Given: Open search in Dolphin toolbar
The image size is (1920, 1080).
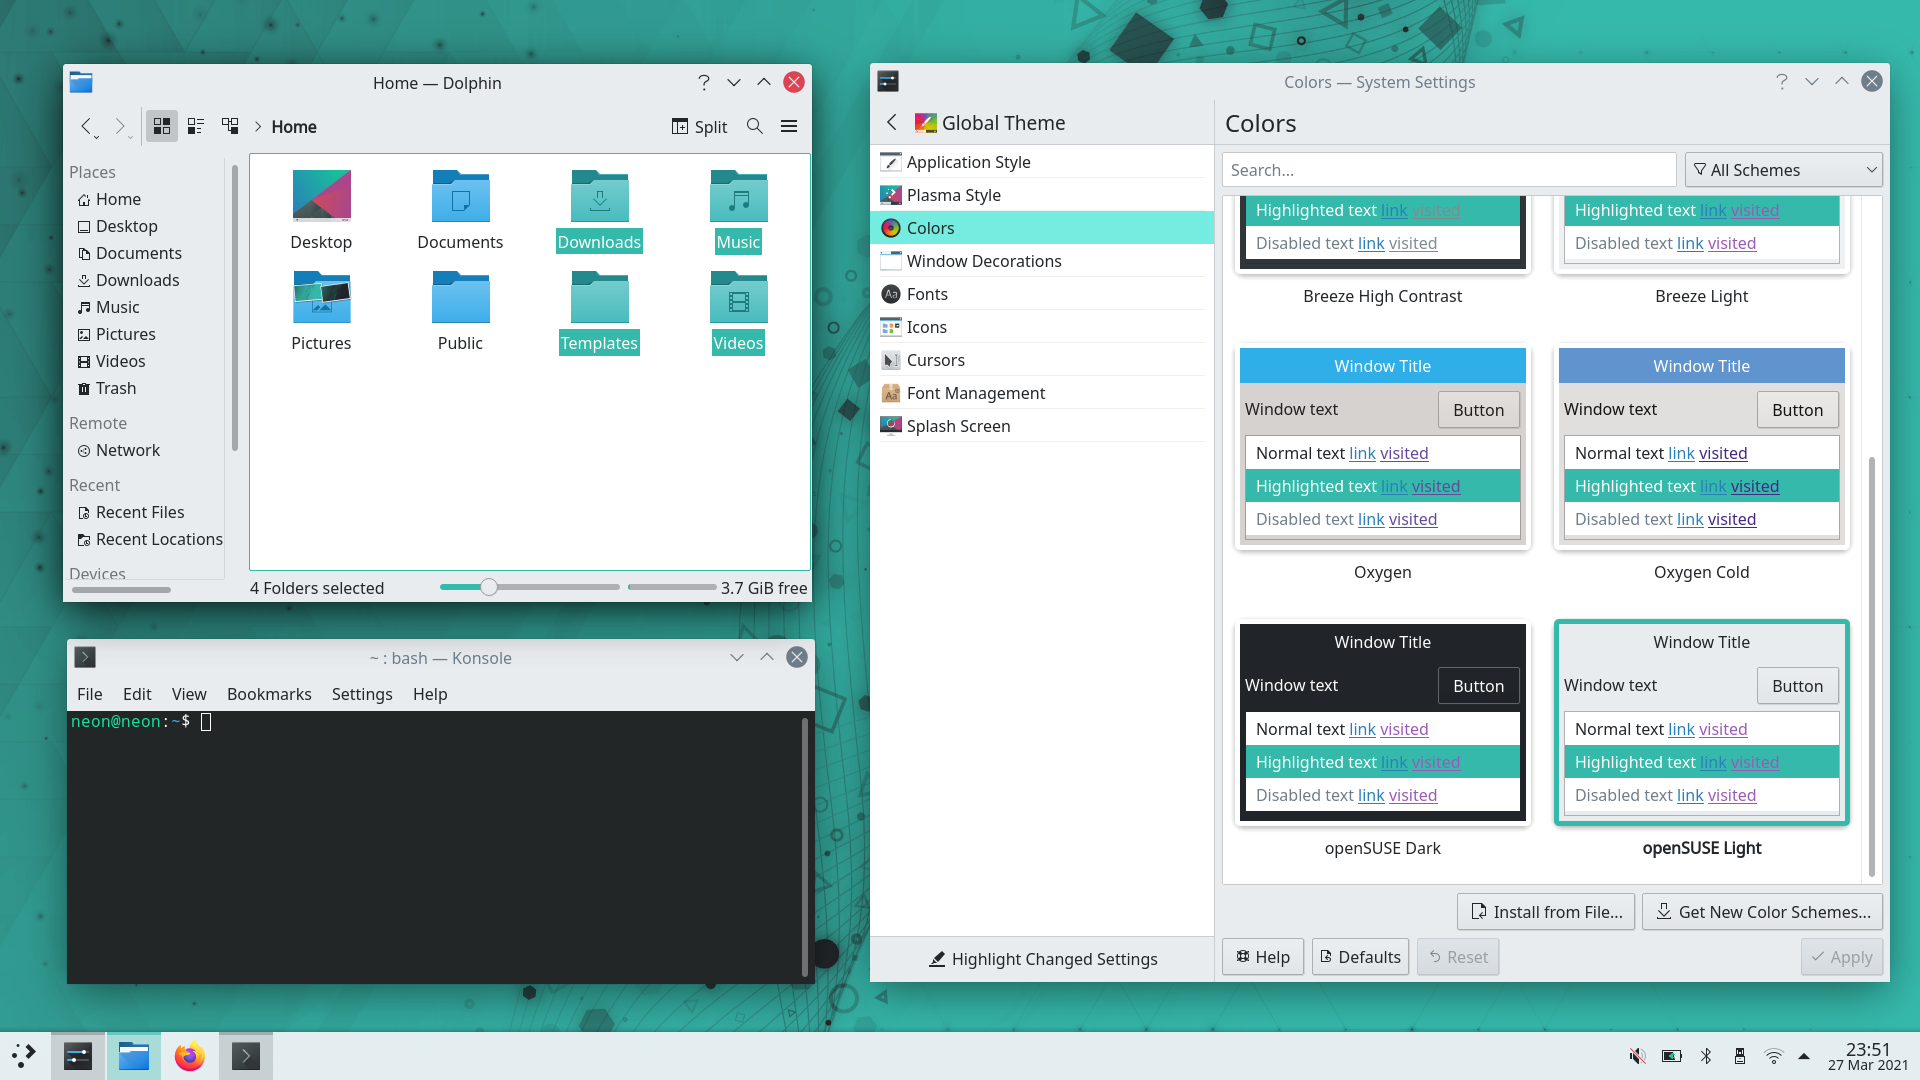Looking at the screenshot, I should coord(755,126).
